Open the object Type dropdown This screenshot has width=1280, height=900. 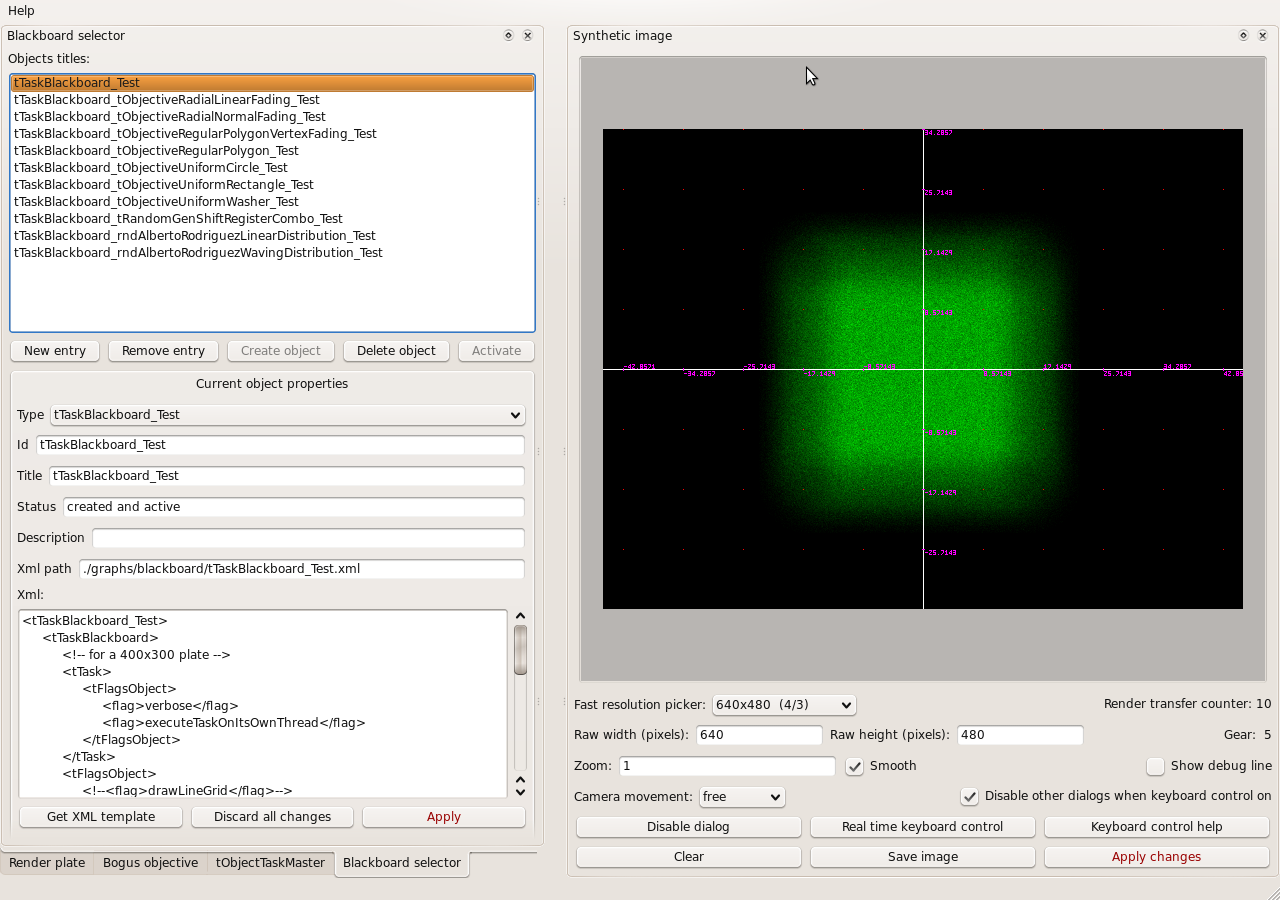click(x=288, y=415)
